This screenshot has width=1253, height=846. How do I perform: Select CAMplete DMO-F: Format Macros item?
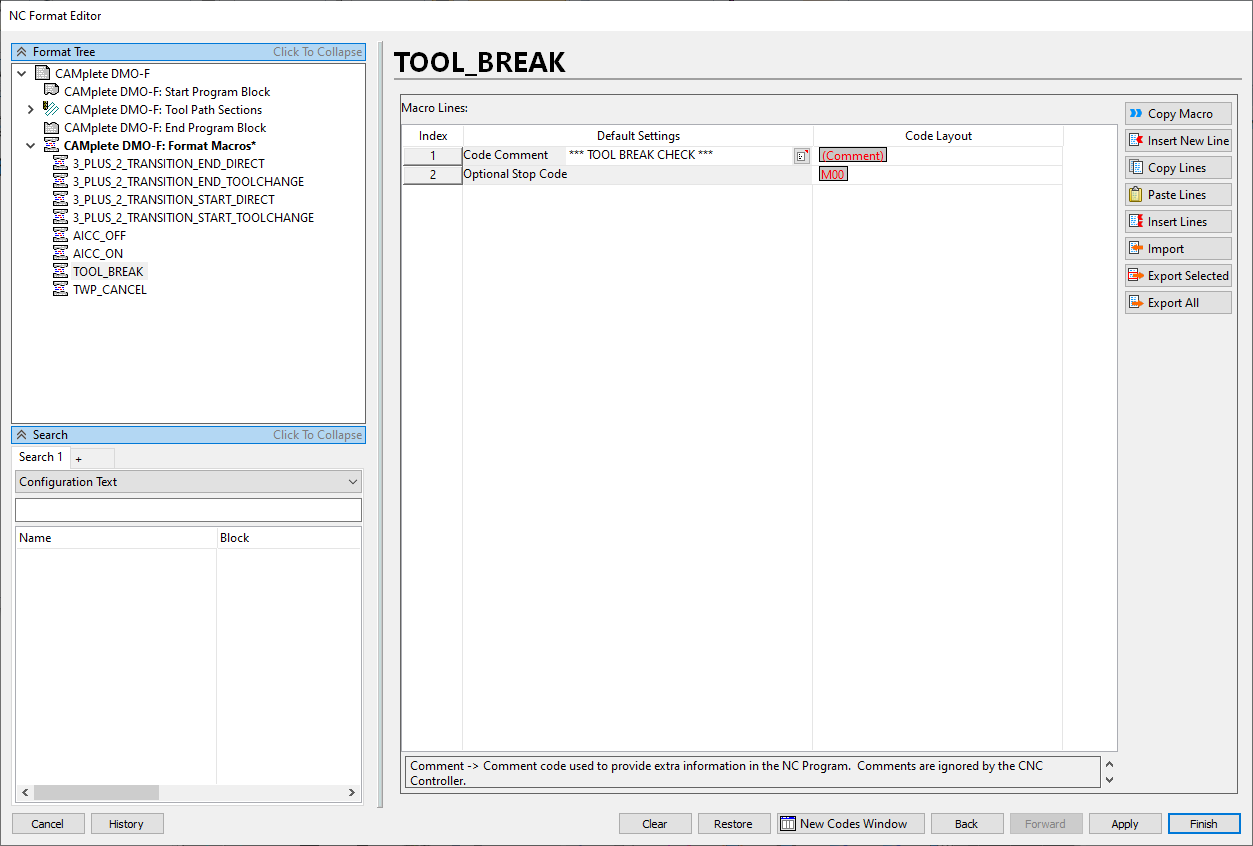point(160,146)
